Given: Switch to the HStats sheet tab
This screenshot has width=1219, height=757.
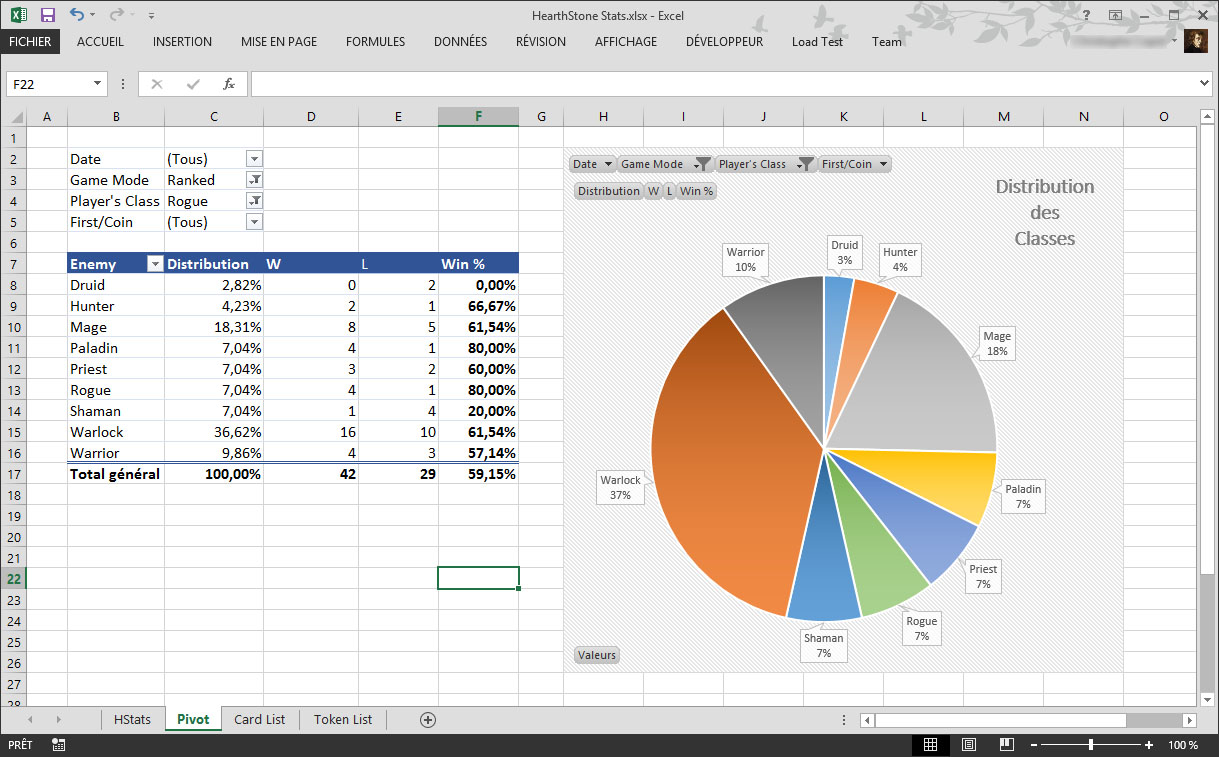Looking at the screenshot, I should click(132, 719).
